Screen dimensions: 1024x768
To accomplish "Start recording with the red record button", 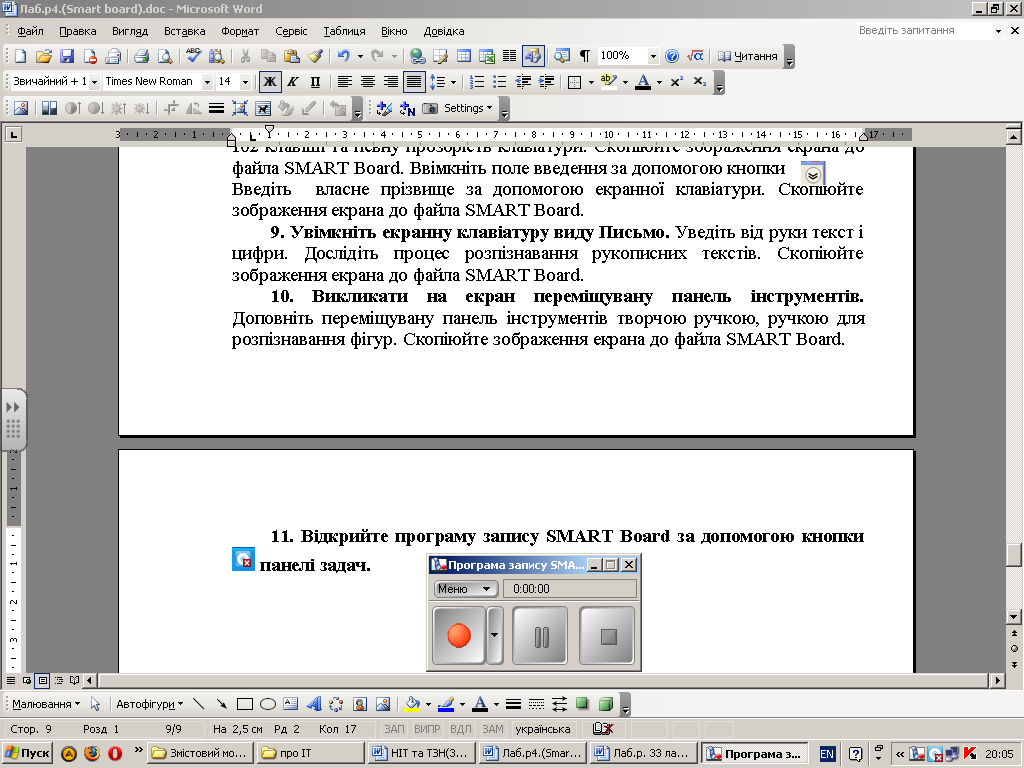I will [459, 635].
